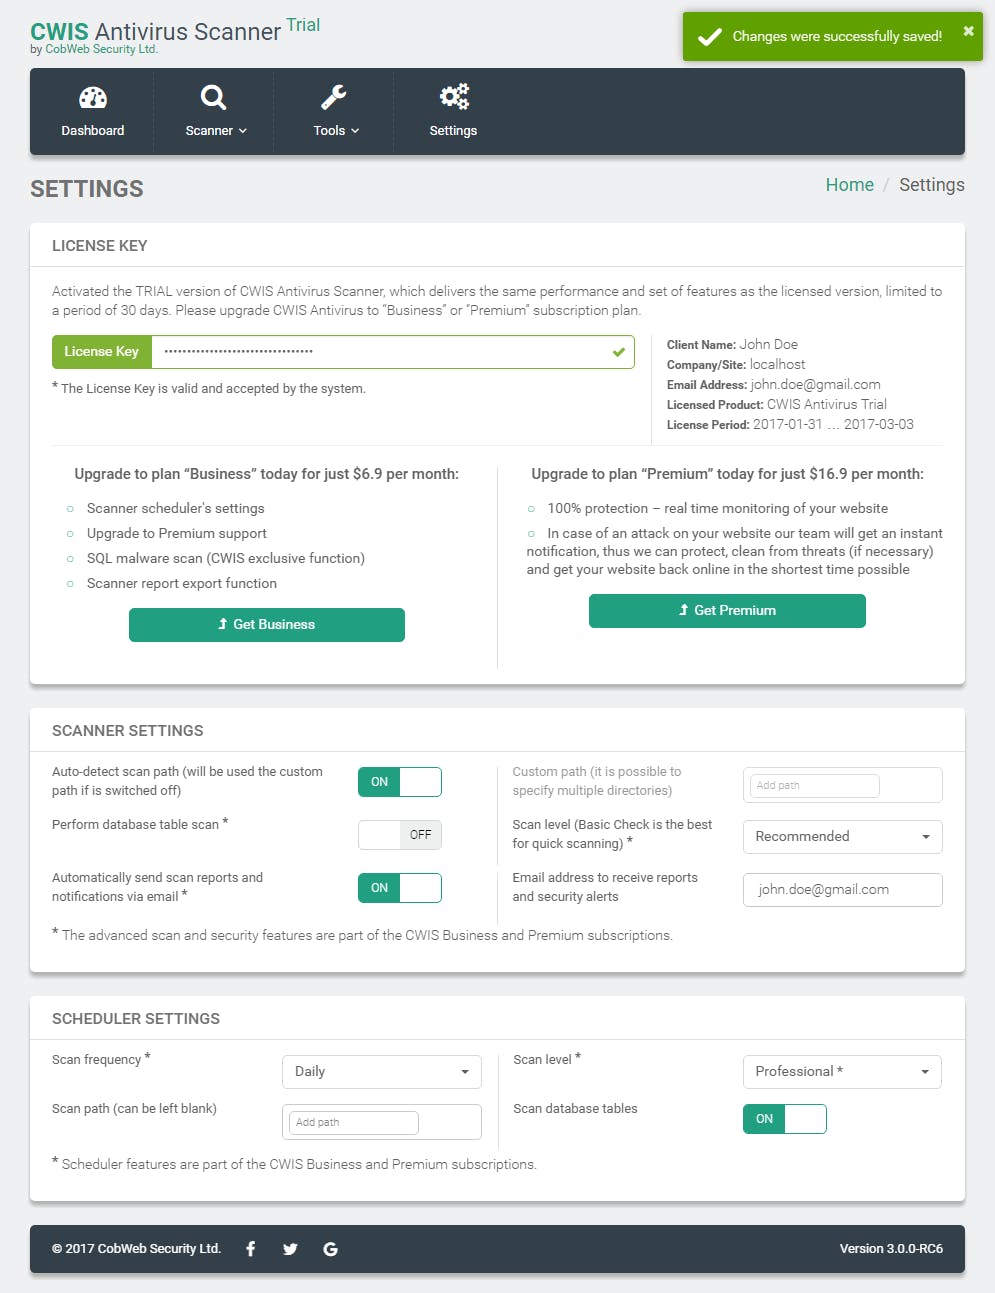The height and width of the screenshot is (1293, 995).
Task: Click the Get Premium button
Action: pyautogui.click(x=727, y=611)
